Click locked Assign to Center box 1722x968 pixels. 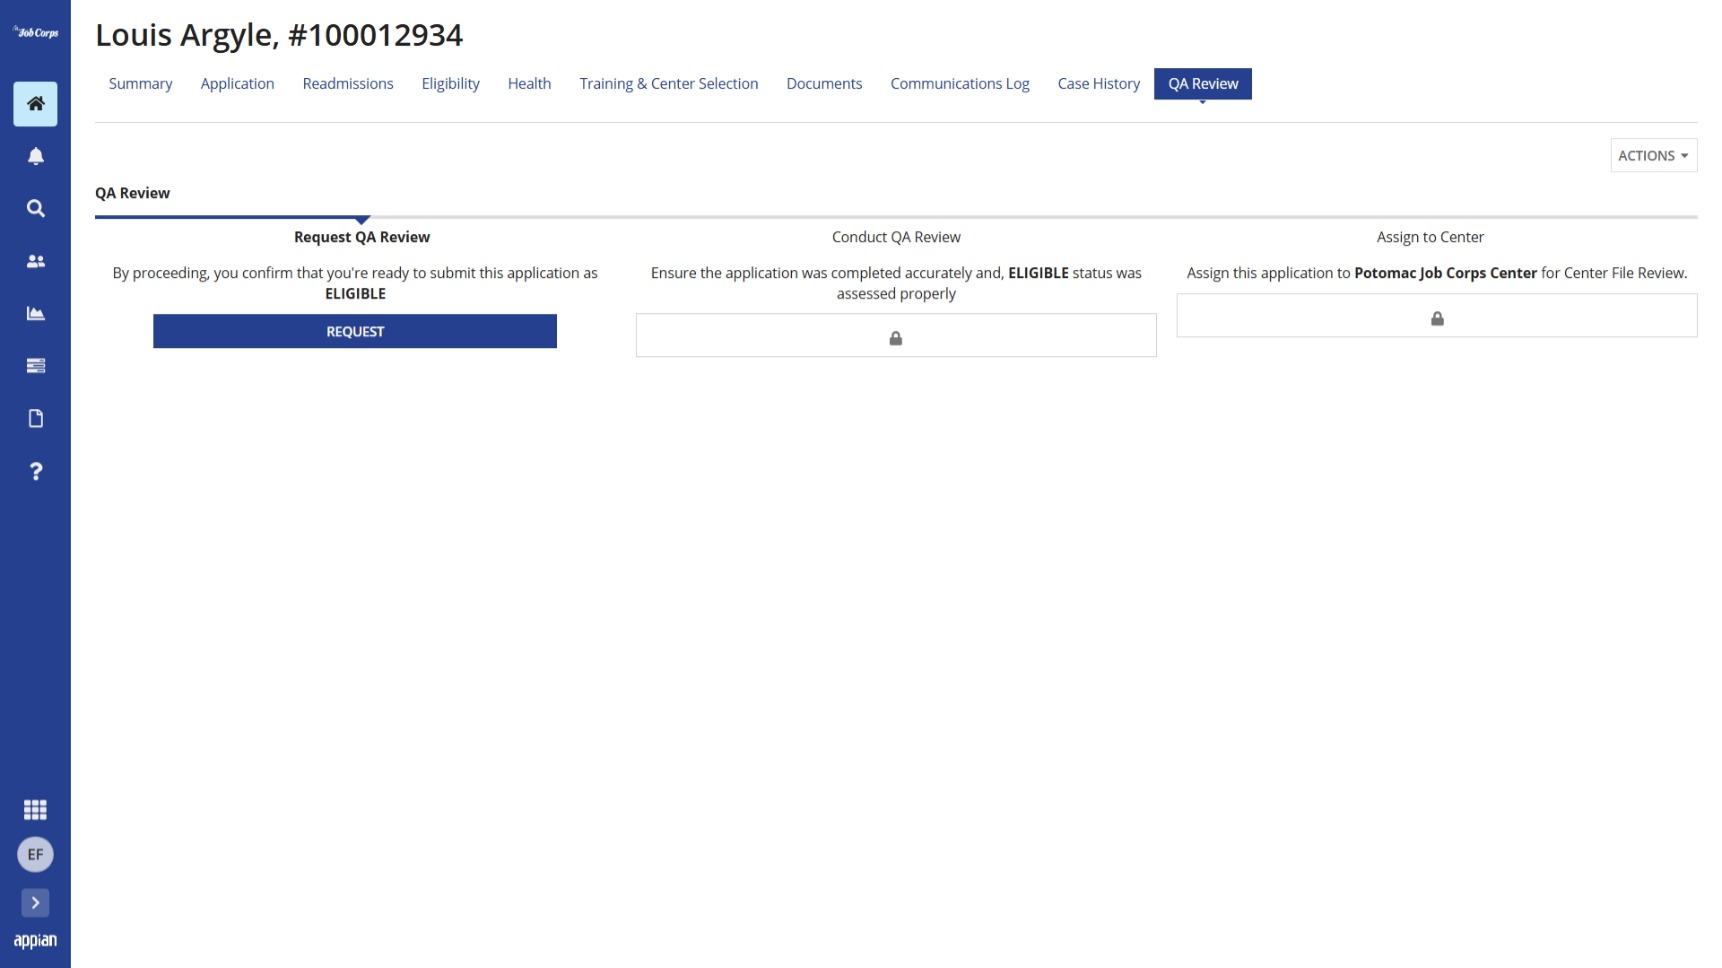[1437, 315]
